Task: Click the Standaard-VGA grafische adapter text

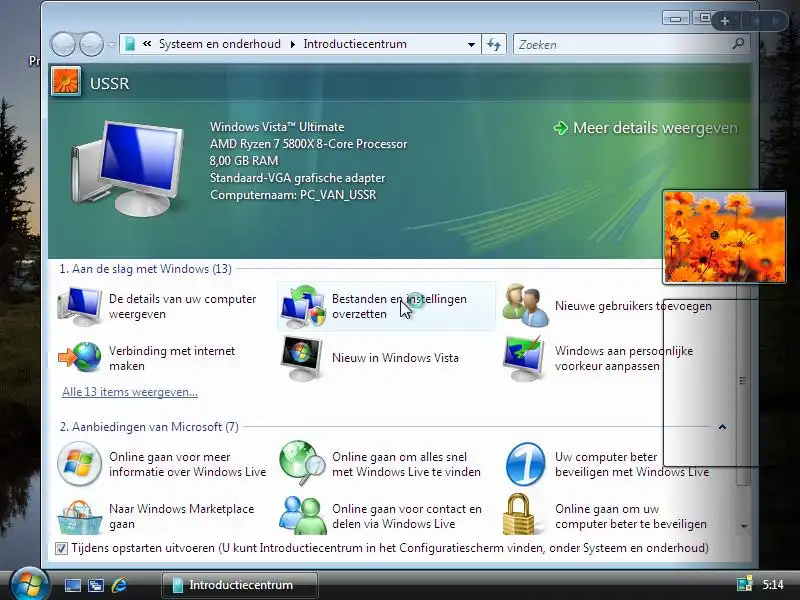Action: pos(297,178)
